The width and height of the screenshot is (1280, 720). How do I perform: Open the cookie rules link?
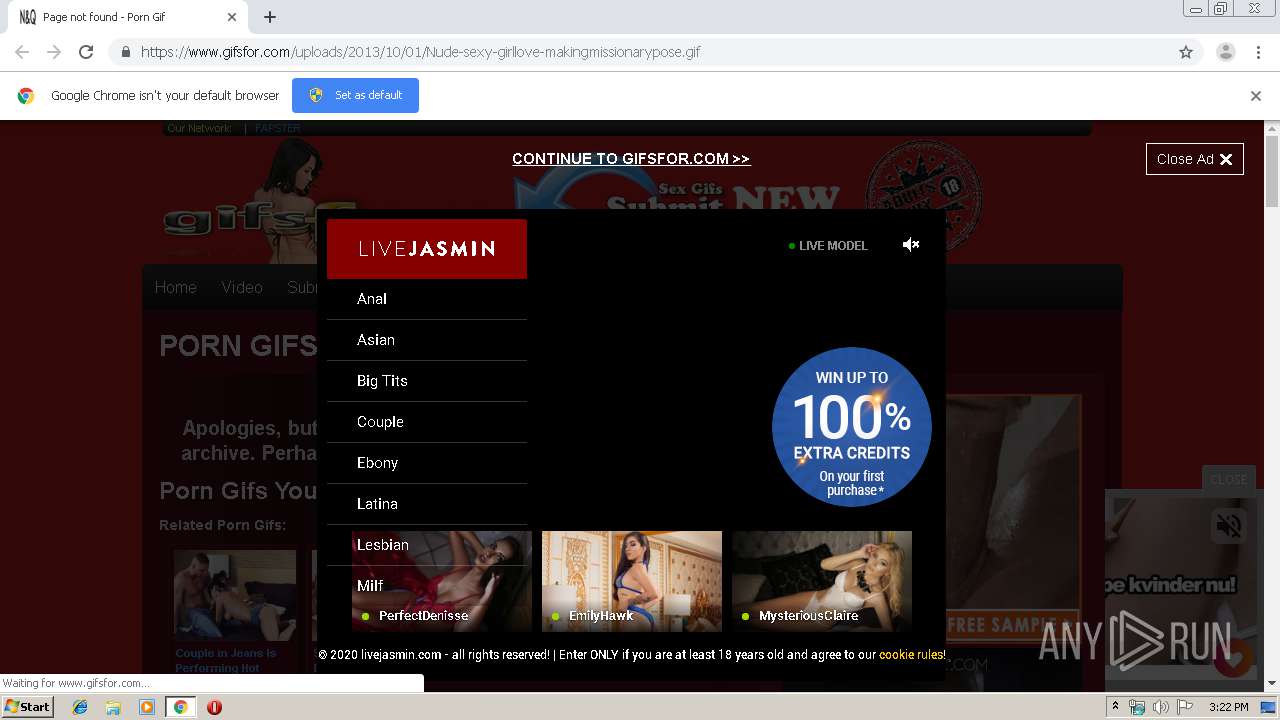[x=911, y=655]
